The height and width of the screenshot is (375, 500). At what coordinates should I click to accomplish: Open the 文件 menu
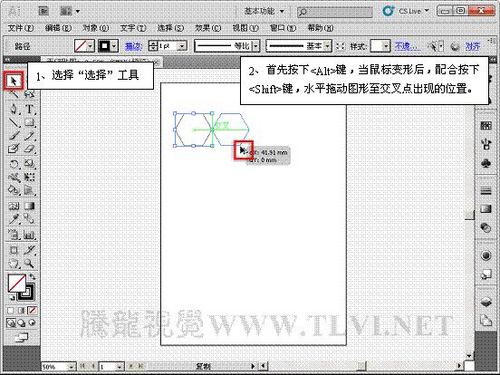point(21,28)
